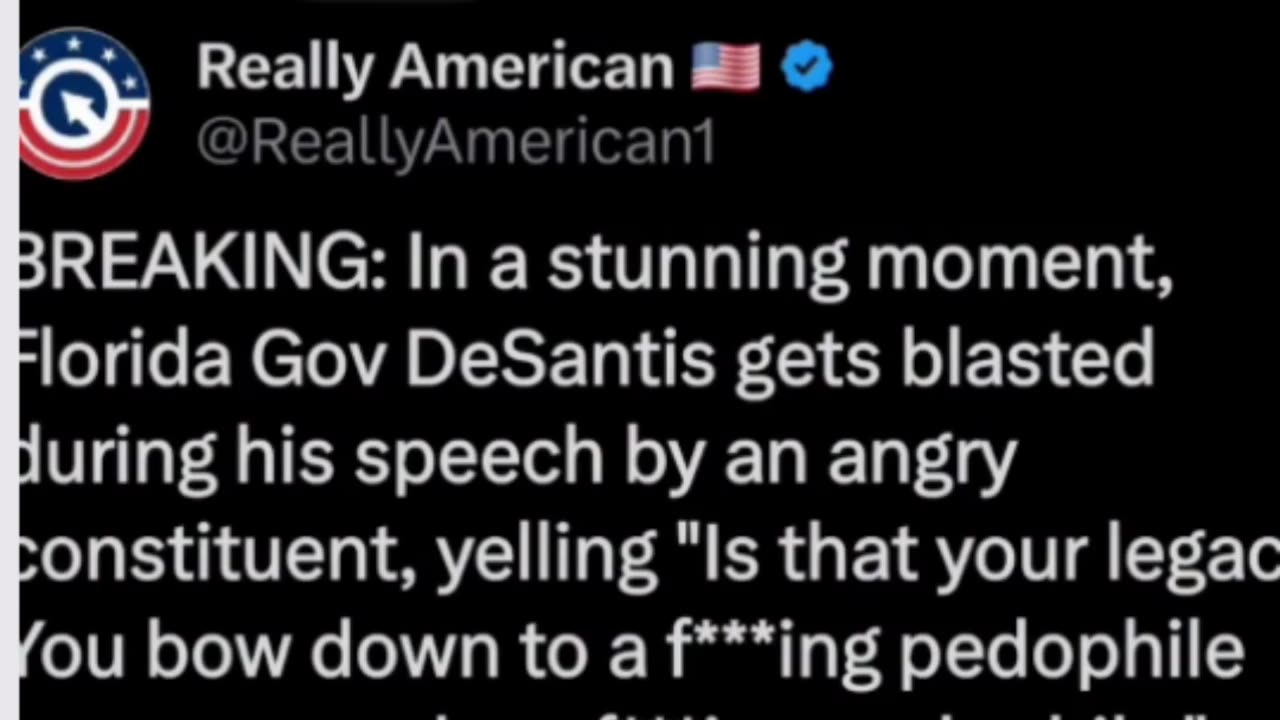Click the blue verified checkmark badge

806,68
